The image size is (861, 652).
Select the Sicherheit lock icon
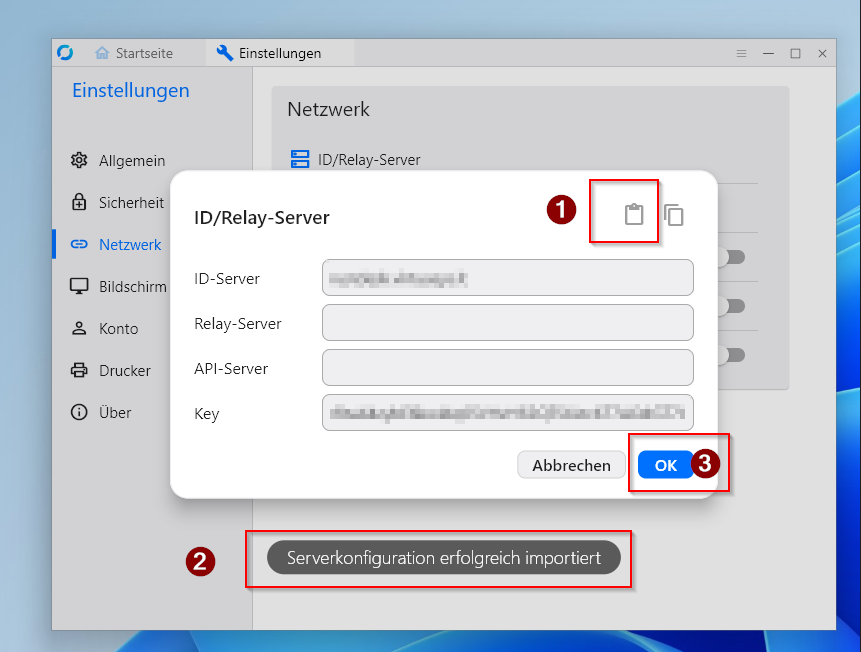78,202
